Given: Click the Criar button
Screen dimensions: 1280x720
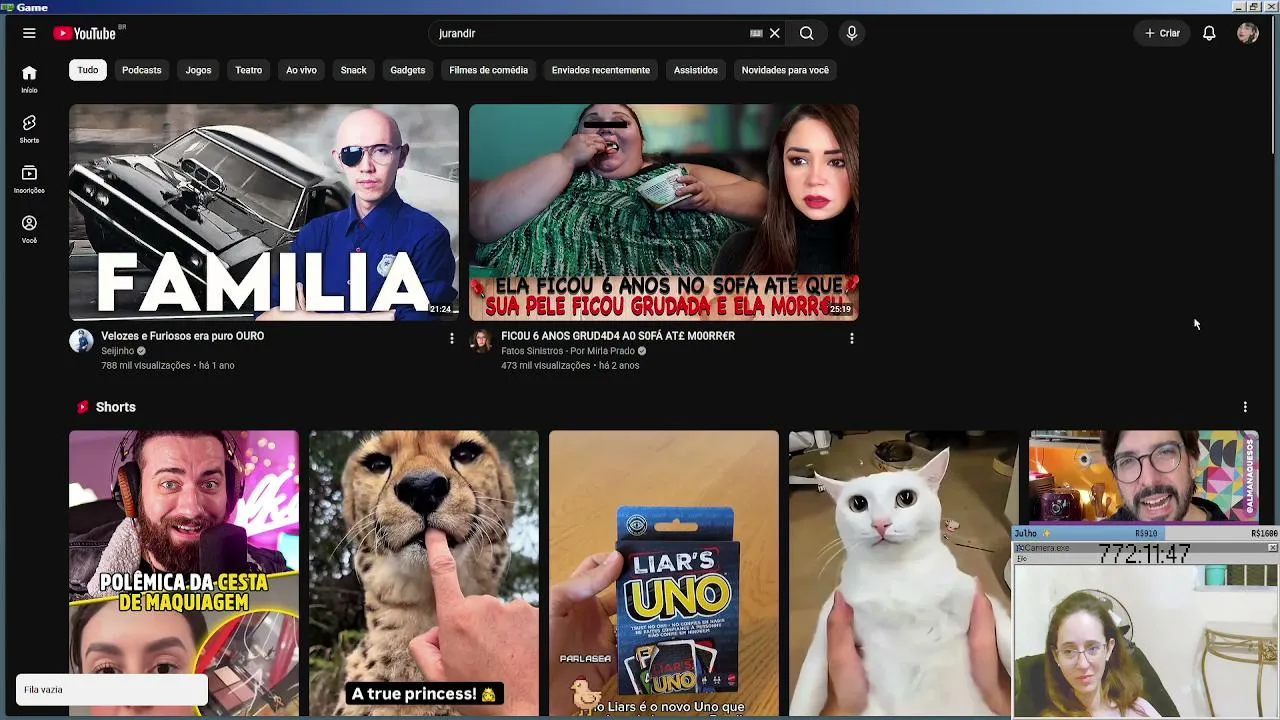Looking at the screenshot, I should 1162,33.
